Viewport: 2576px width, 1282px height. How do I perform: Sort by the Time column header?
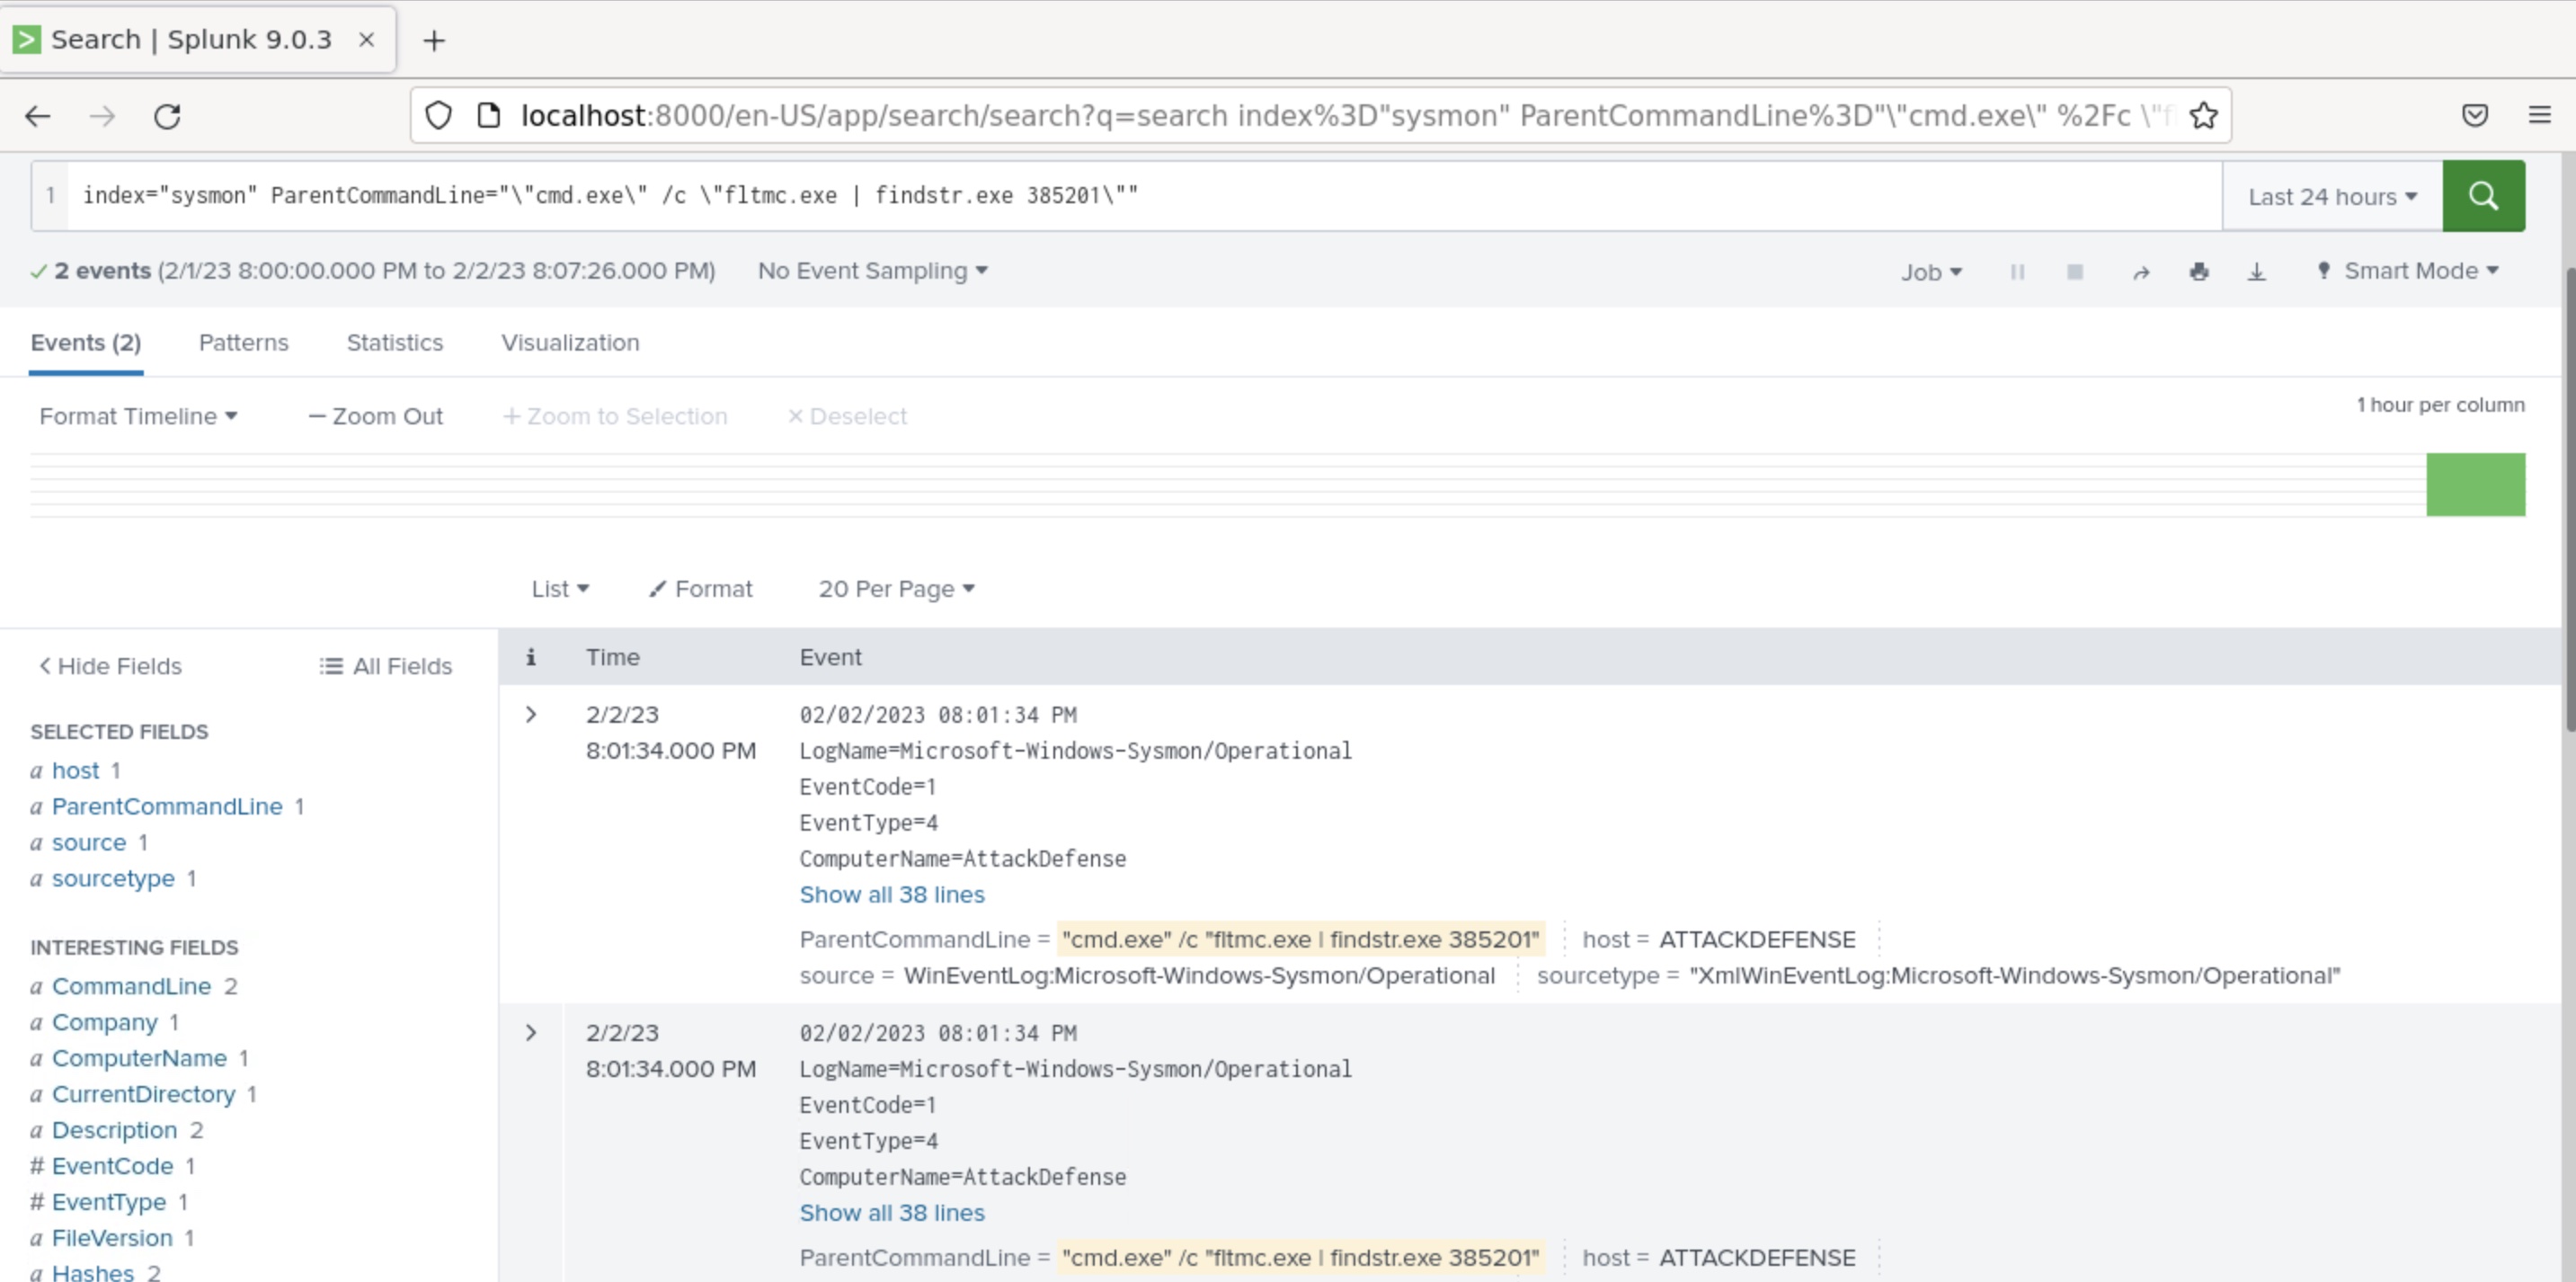tap(612, 657)
